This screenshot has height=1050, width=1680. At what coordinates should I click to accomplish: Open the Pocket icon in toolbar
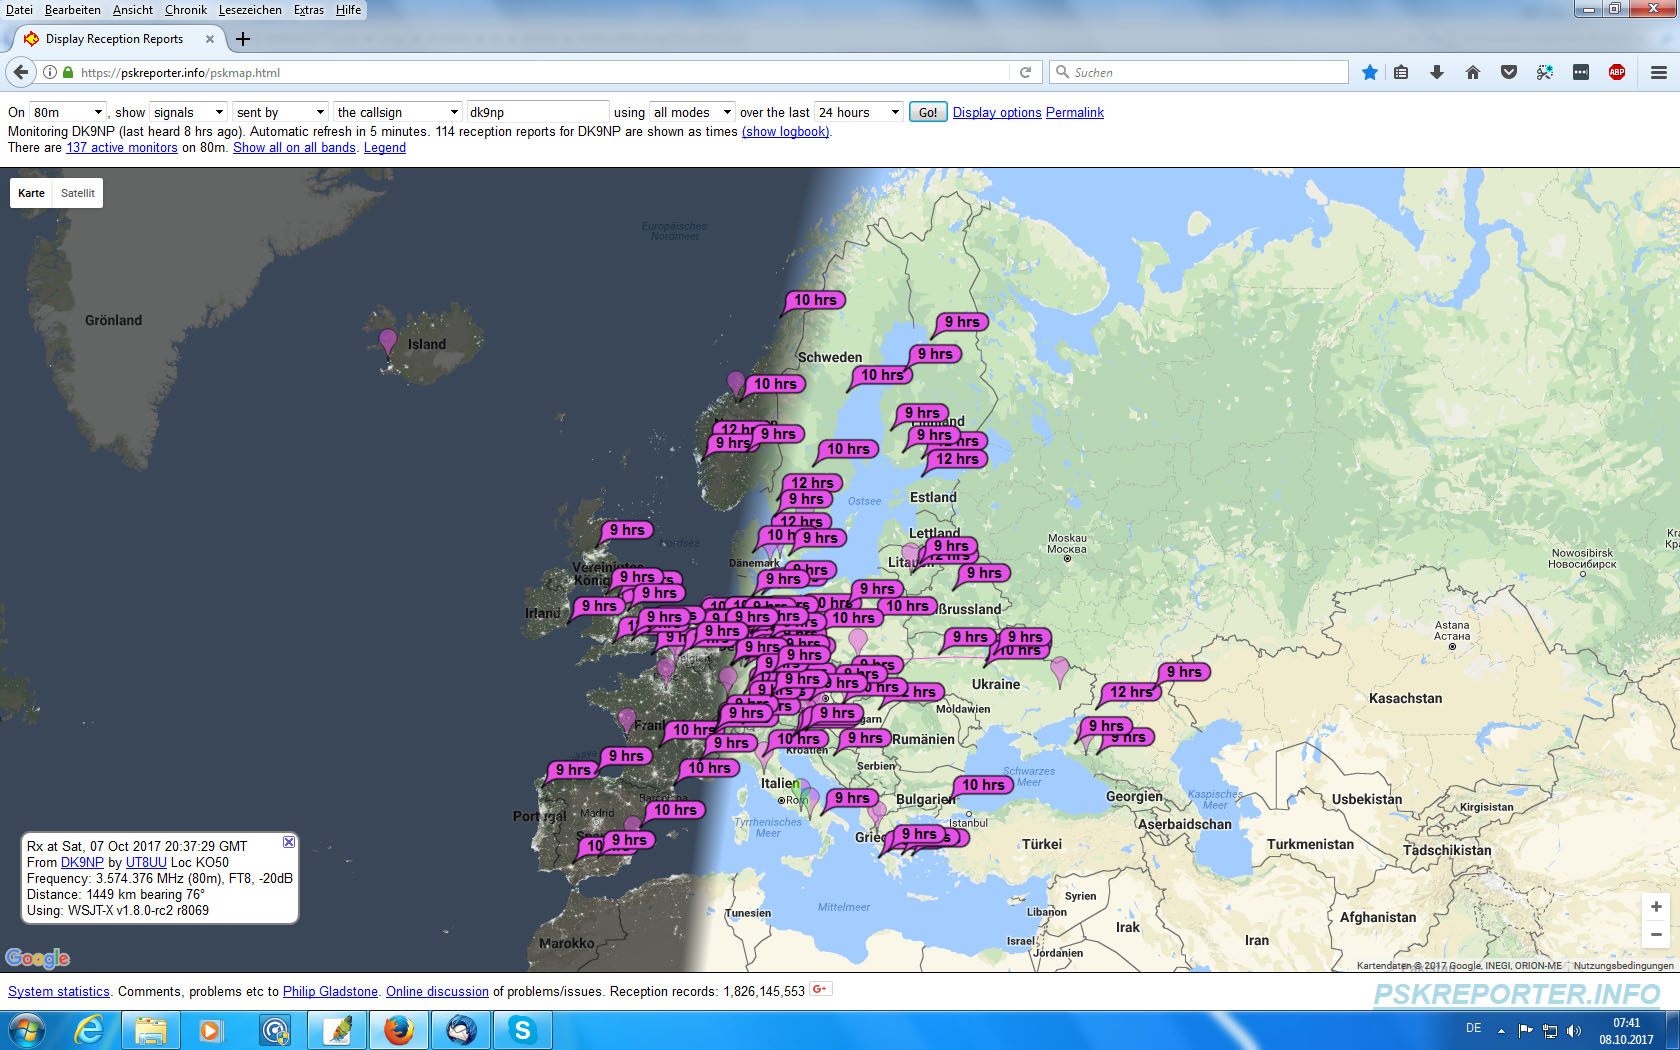click(1509, 72)
